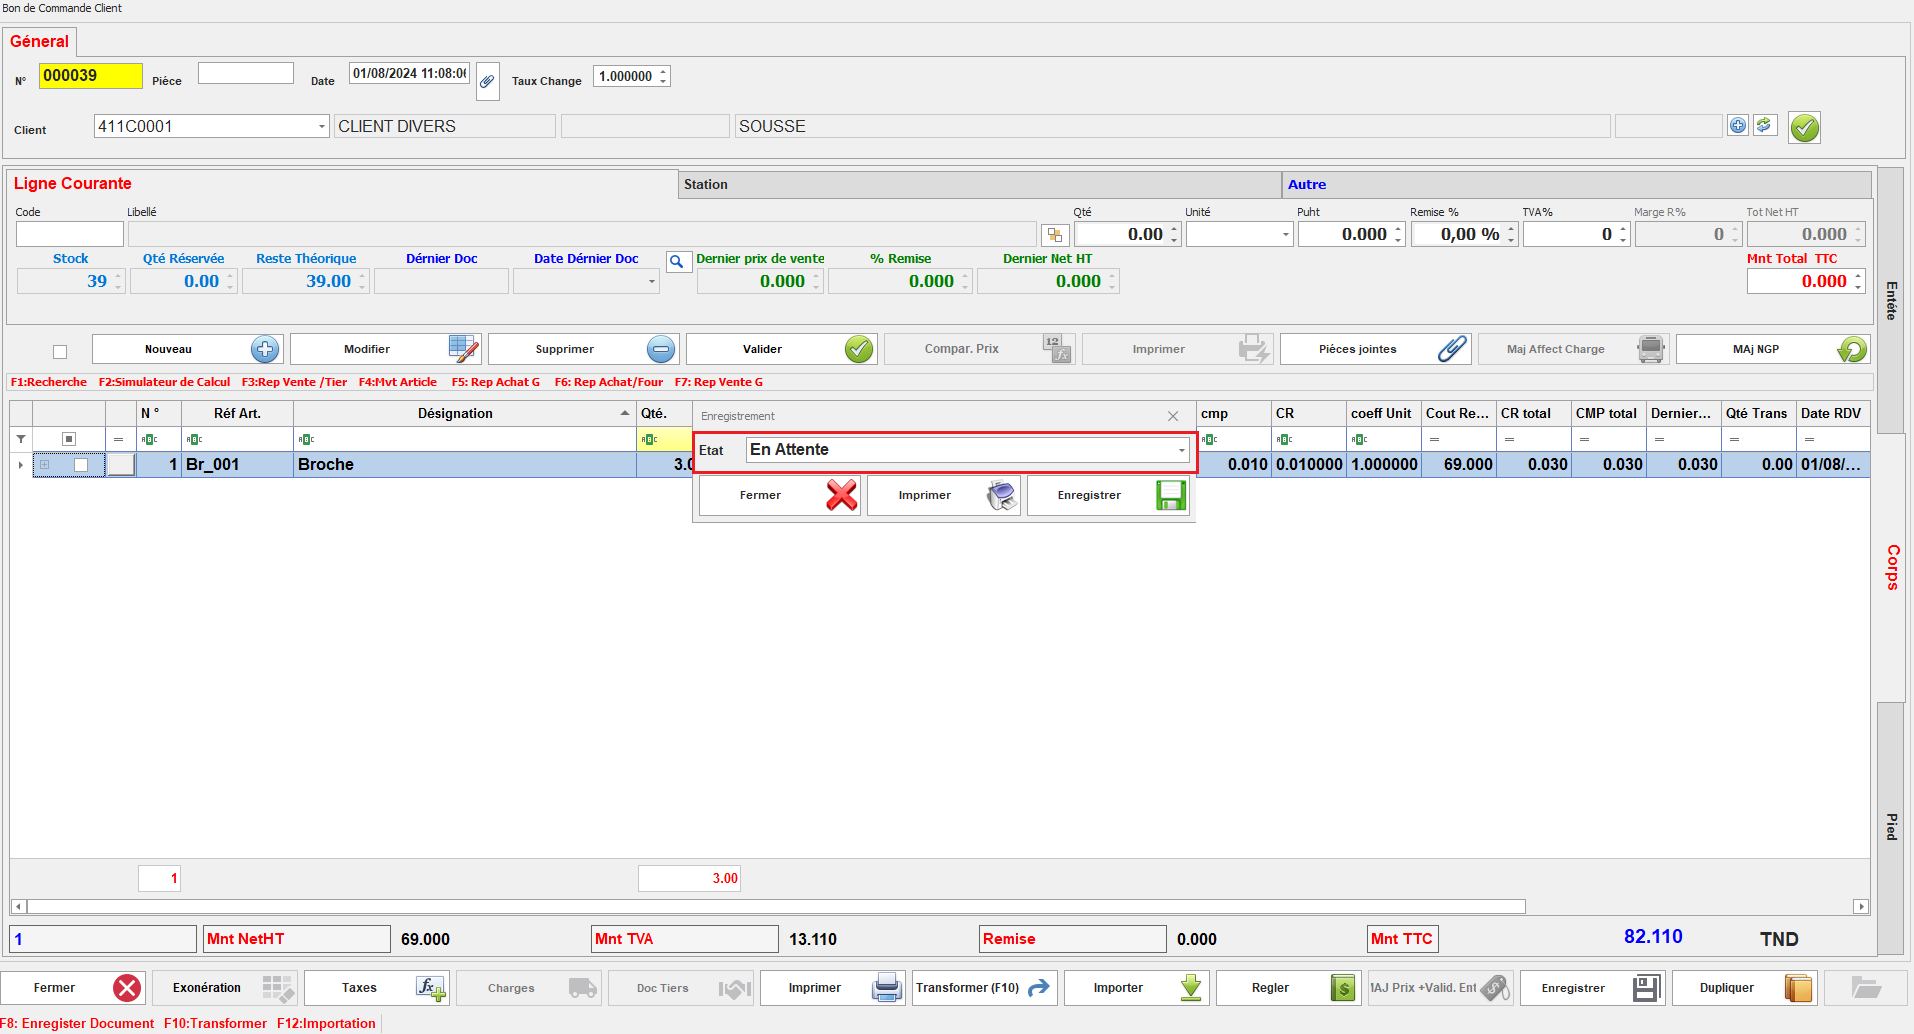
Task: Close the Enregistrement popup with X
Action: [x=1173, y=416]
